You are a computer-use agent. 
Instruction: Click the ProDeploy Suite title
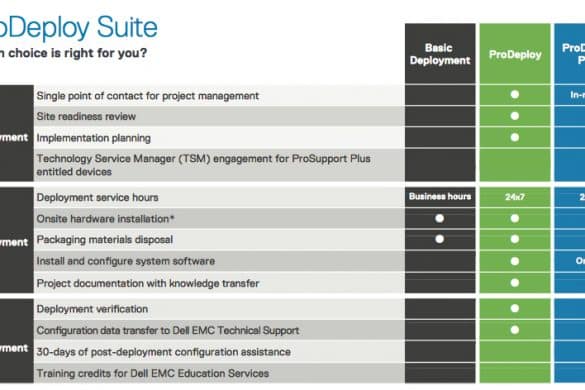(78, 28)
